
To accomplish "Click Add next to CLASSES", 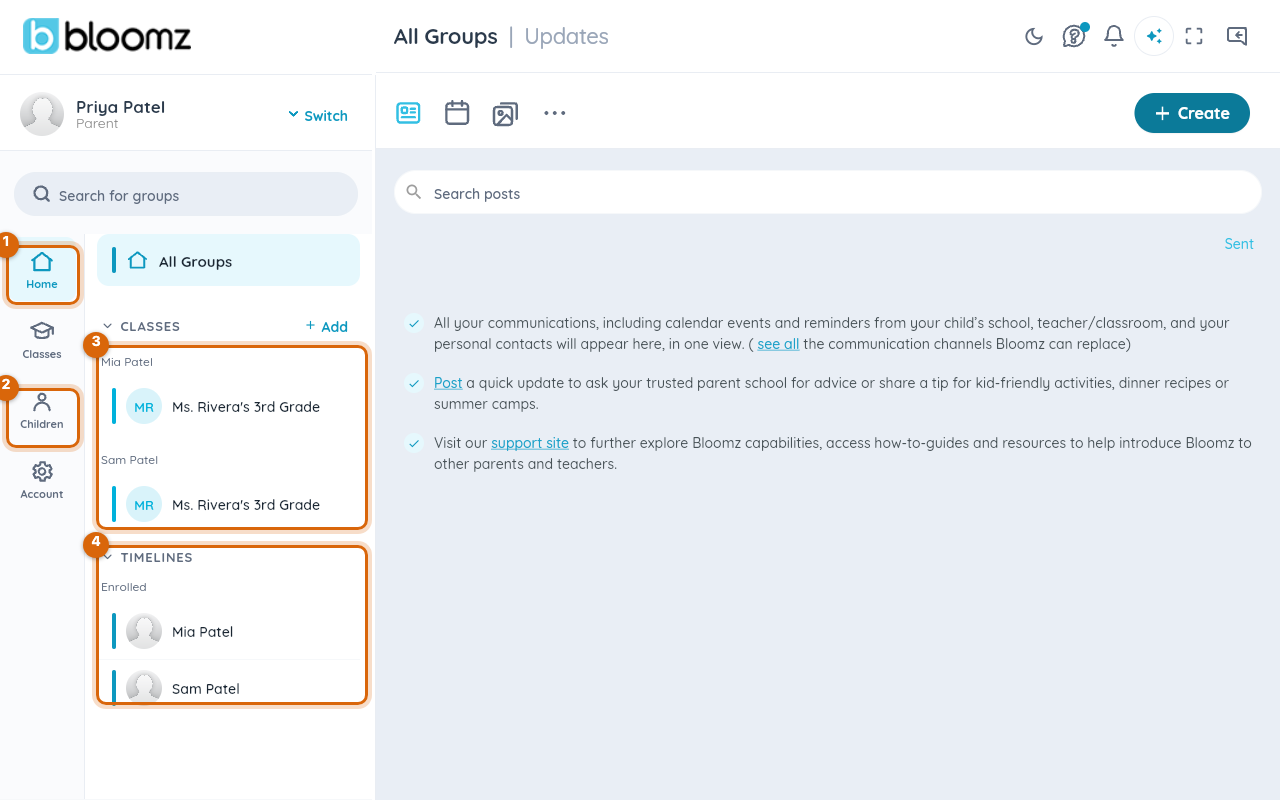I will click(327, 326).
